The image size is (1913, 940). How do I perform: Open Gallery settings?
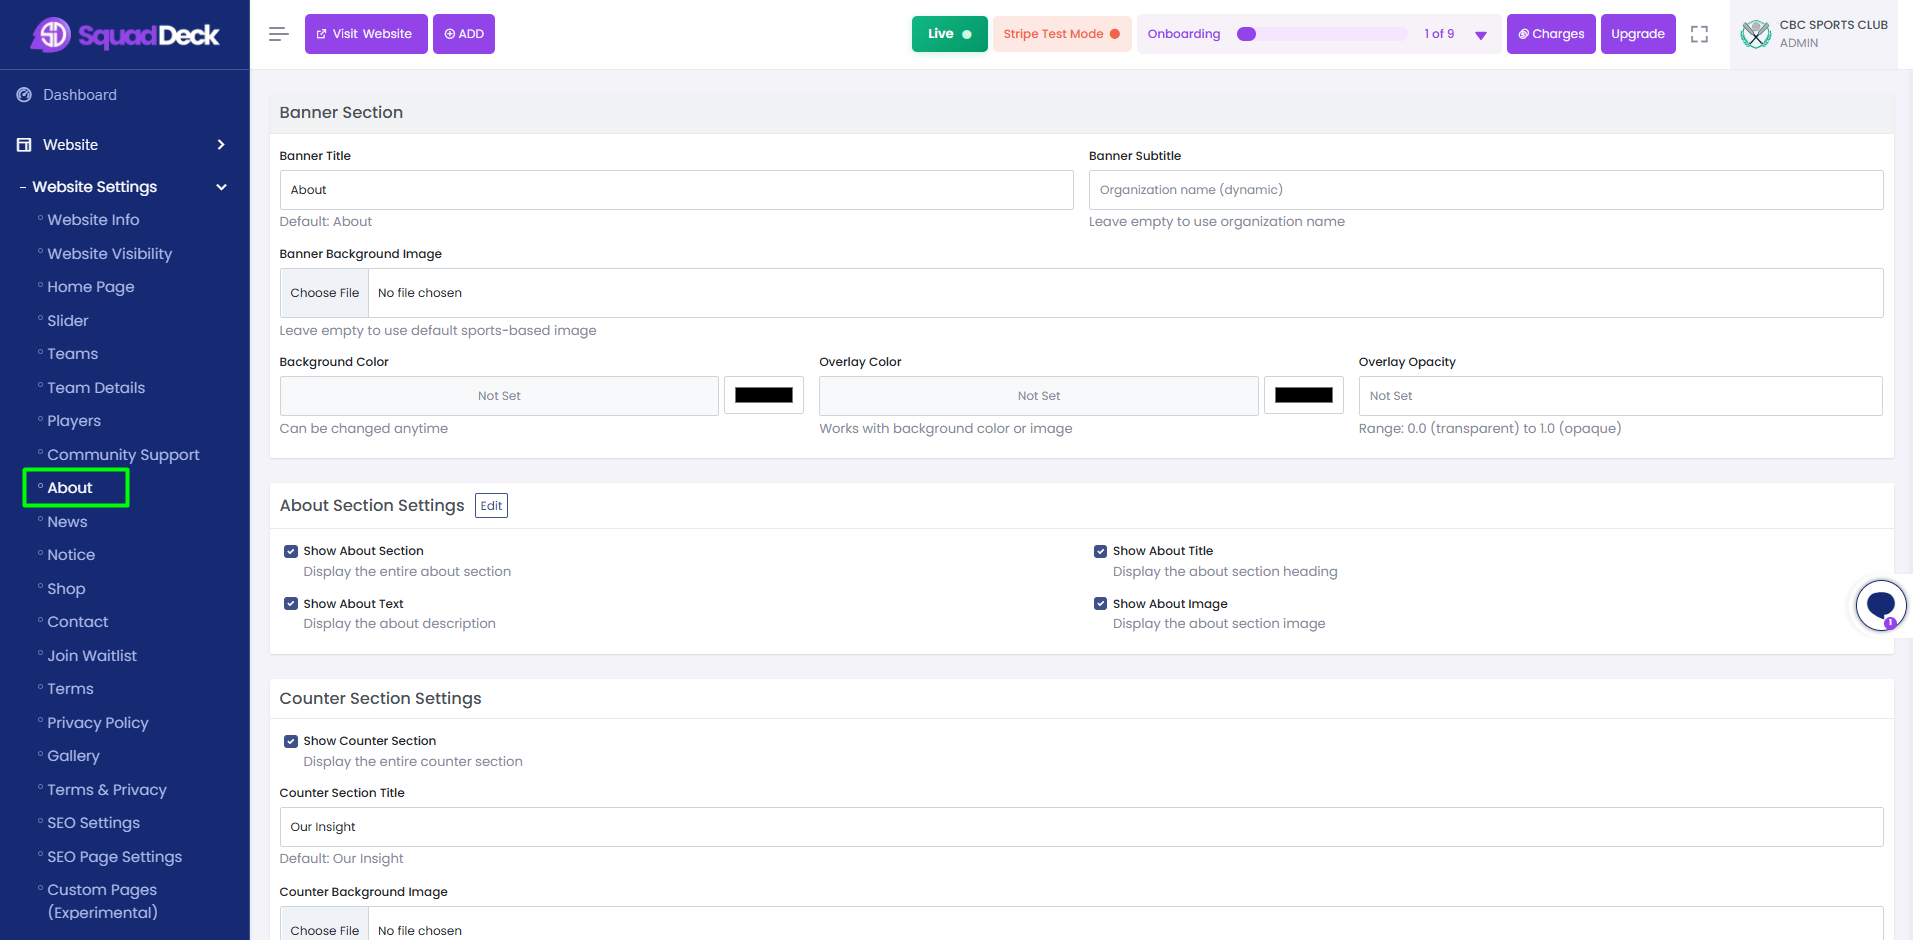pyautogui.click(x=73, y=756)
